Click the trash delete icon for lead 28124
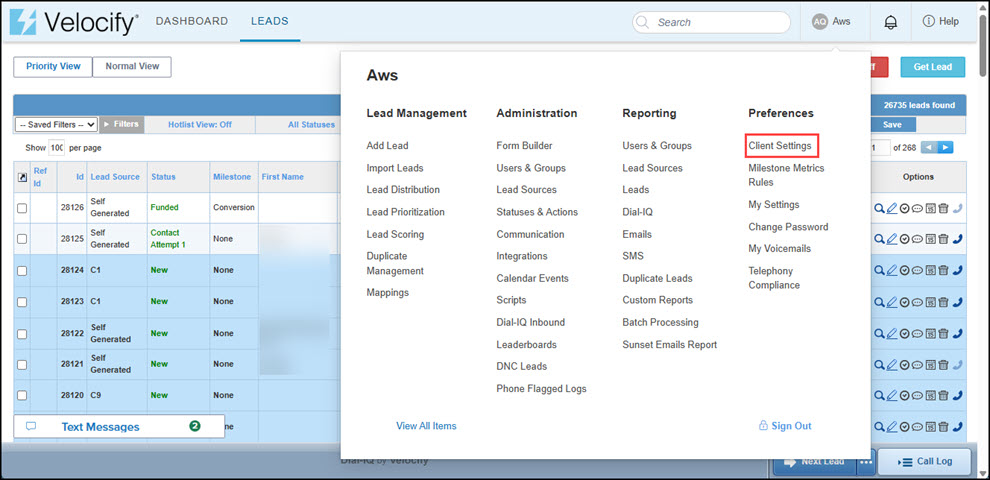This screenshot has height=480, width=990. click(x=943, y=270)
